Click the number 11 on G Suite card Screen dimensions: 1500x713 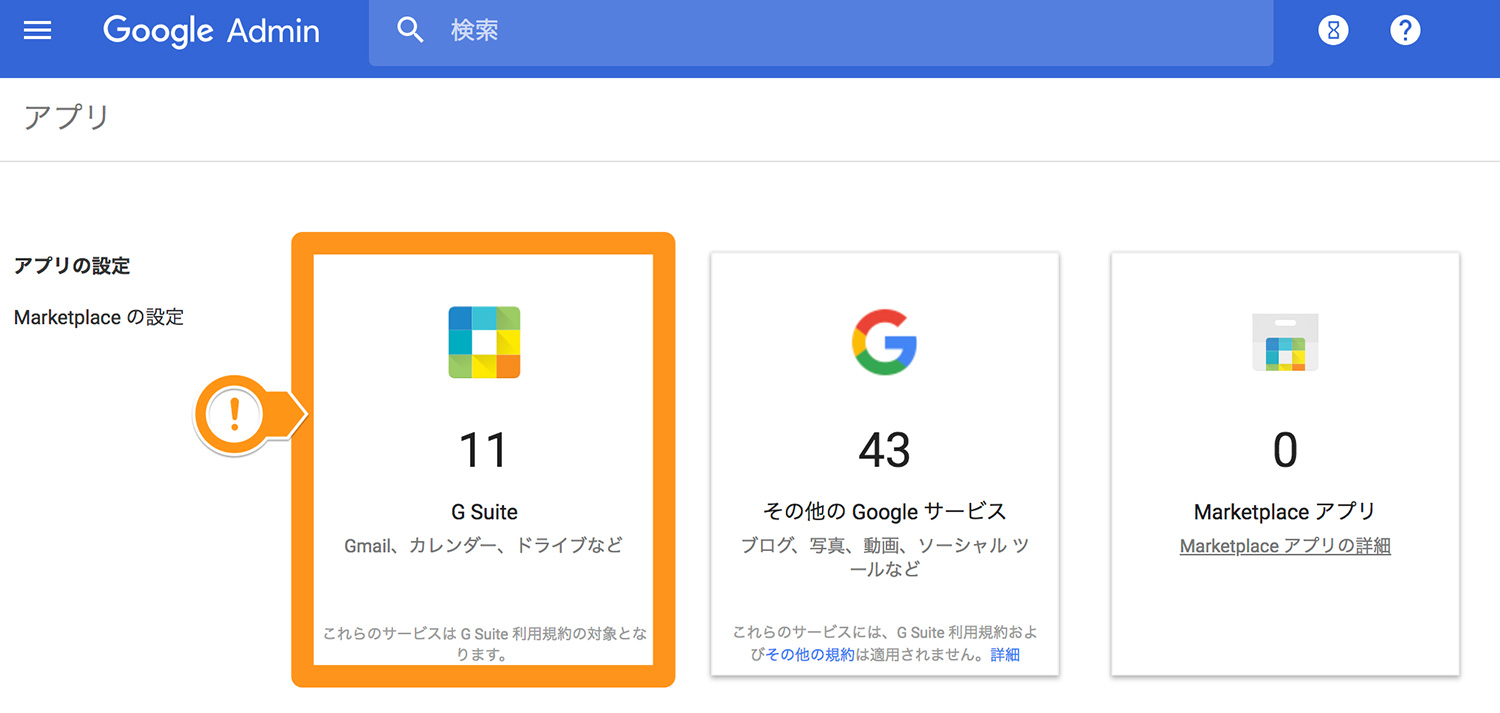point(484,450)
